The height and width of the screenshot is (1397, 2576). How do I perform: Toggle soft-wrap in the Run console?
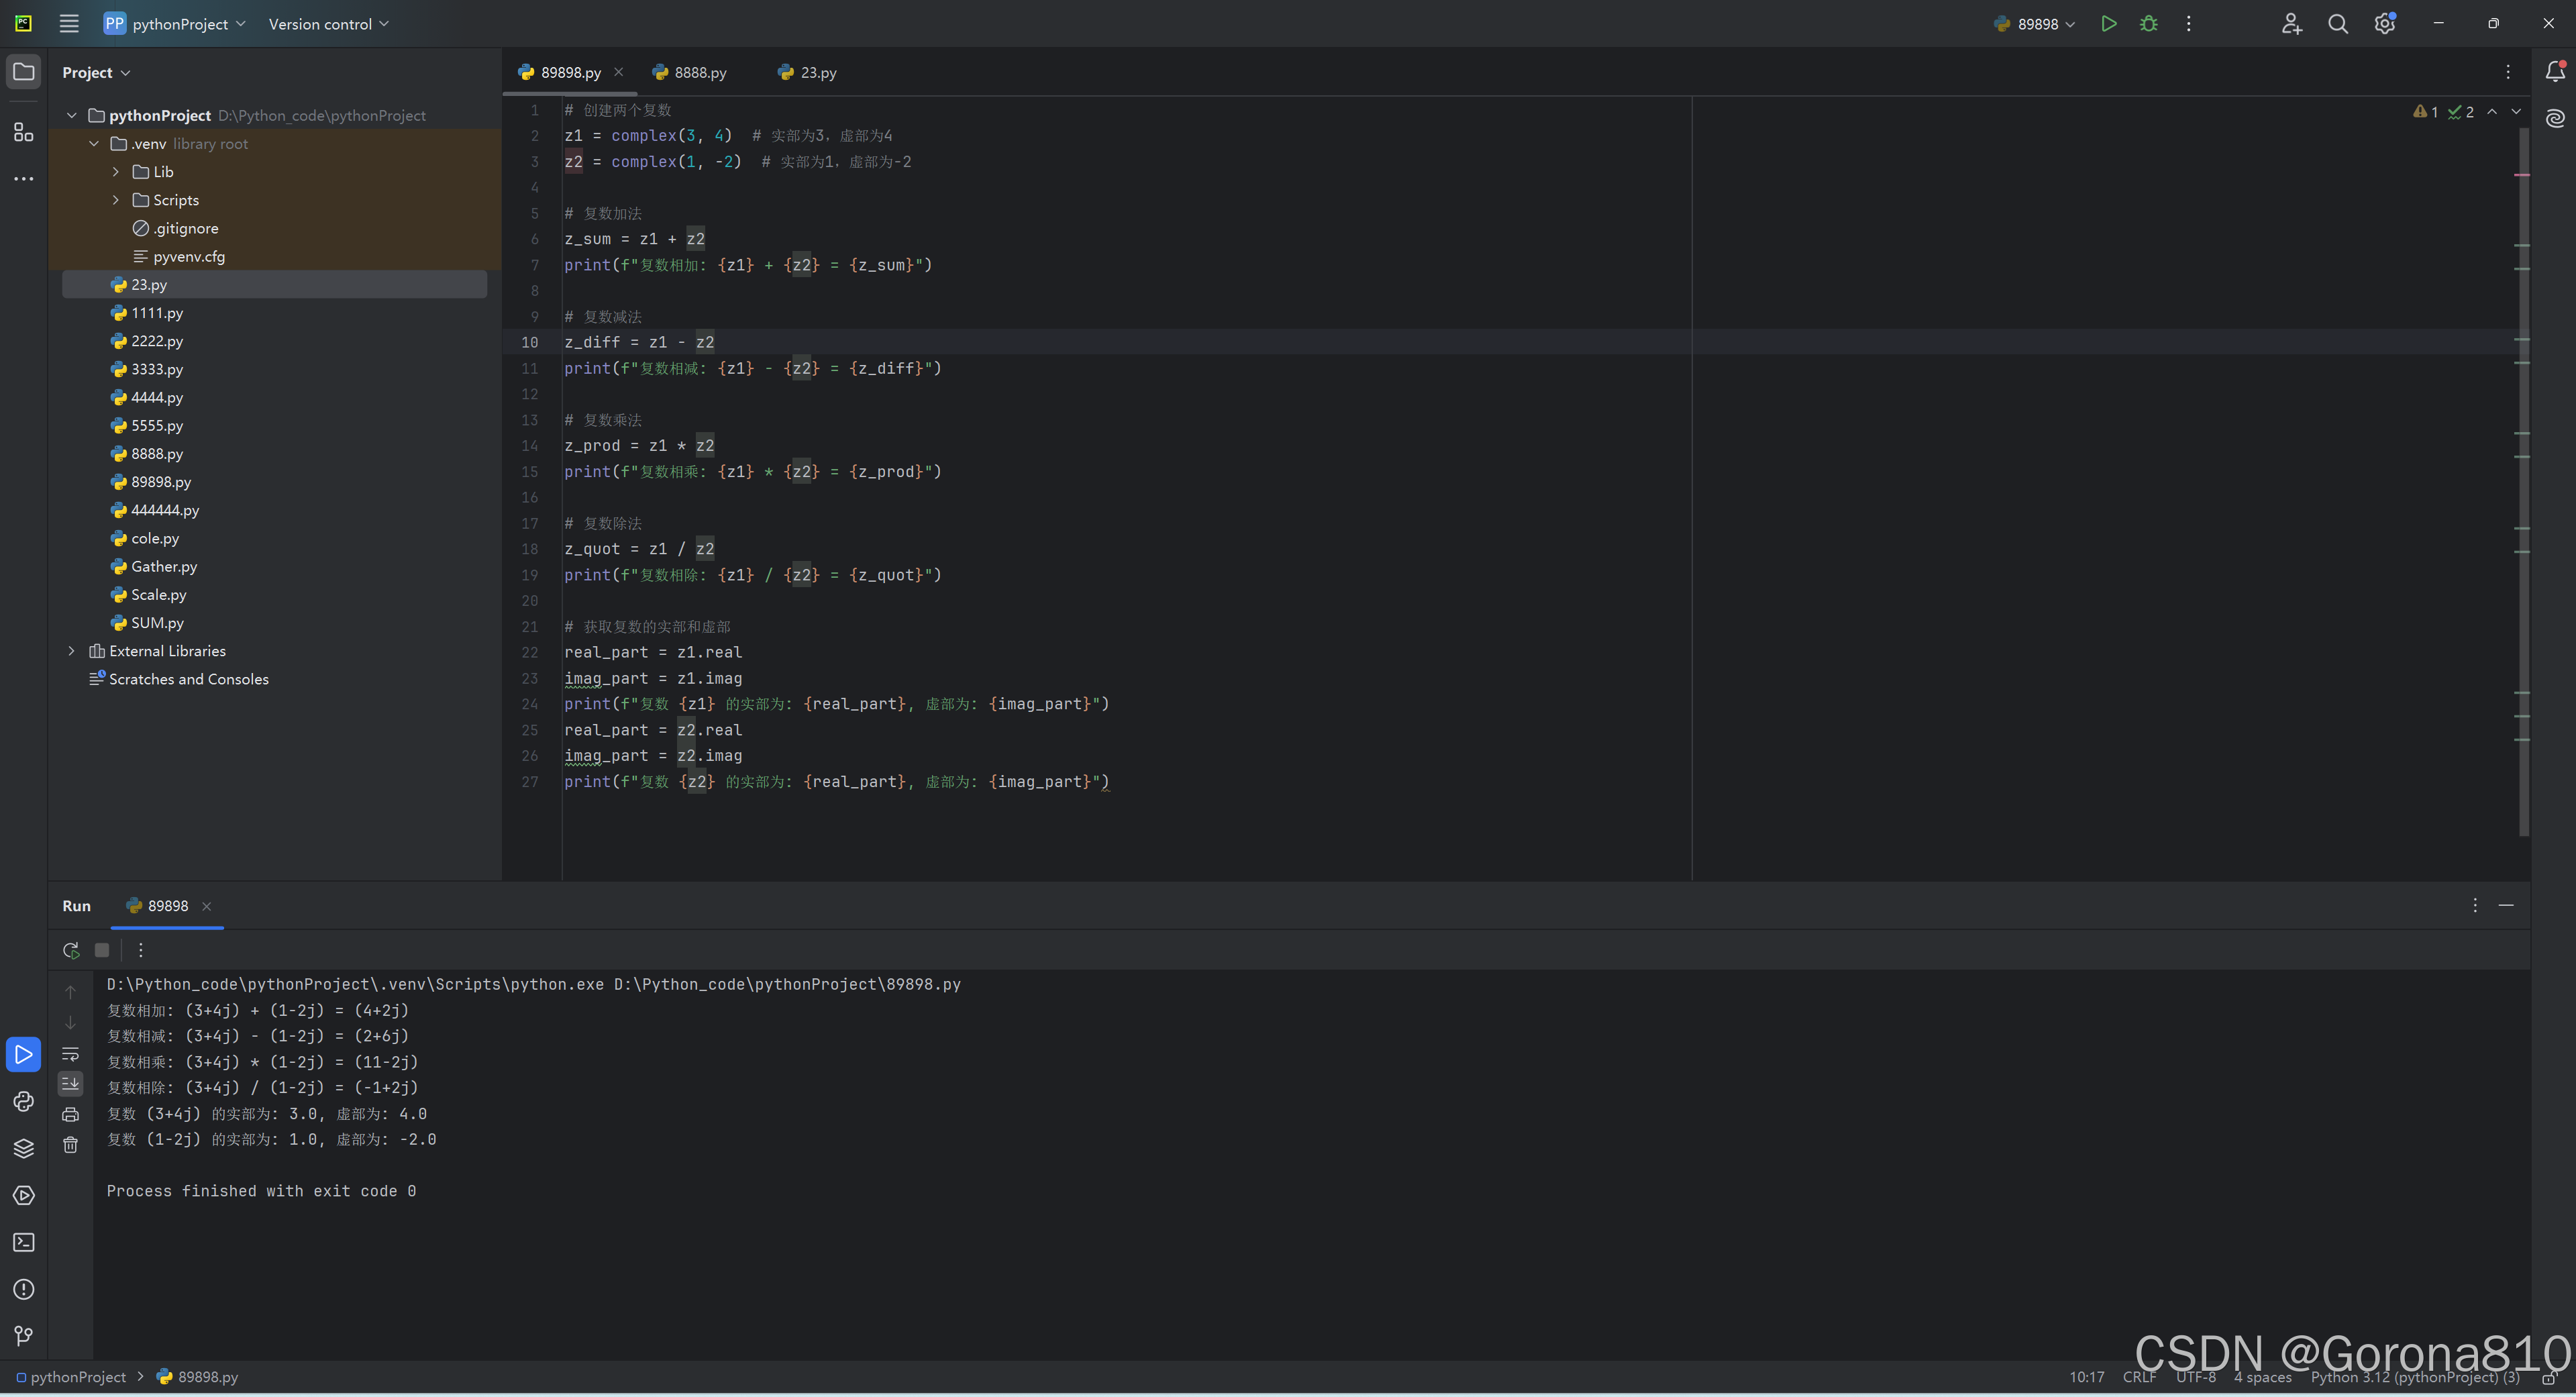point(71,1054)
